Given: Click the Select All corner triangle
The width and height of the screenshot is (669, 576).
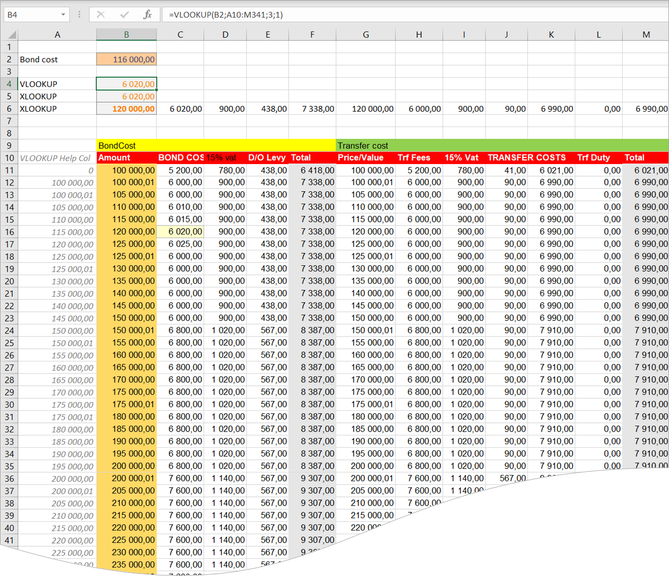Looking at the screenshot, I should (11, 35).
